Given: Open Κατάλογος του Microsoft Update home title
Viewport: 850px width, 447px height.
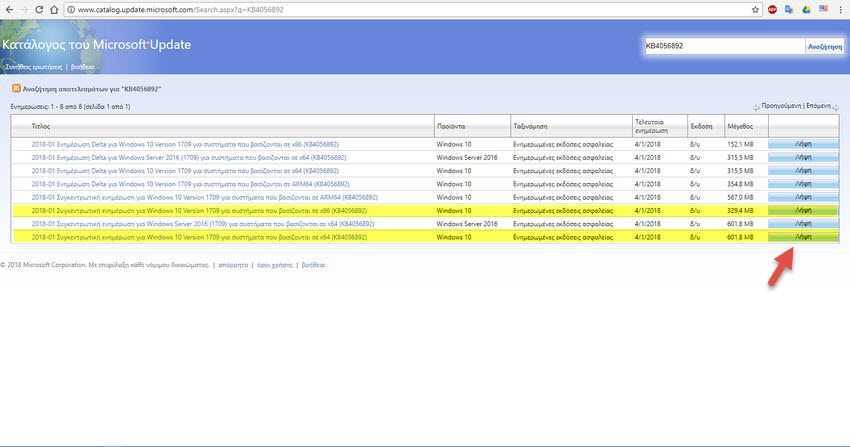Looking at the screenshot, I should click(x=96, y=44).
